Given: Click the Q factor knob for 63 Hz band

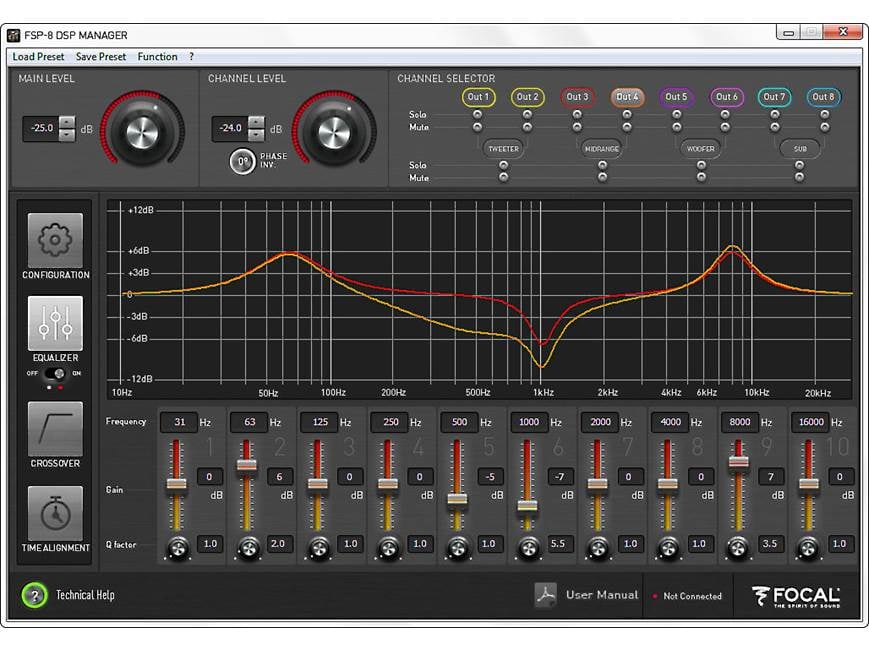Looking at the screenshot, I should click(248, 548).
